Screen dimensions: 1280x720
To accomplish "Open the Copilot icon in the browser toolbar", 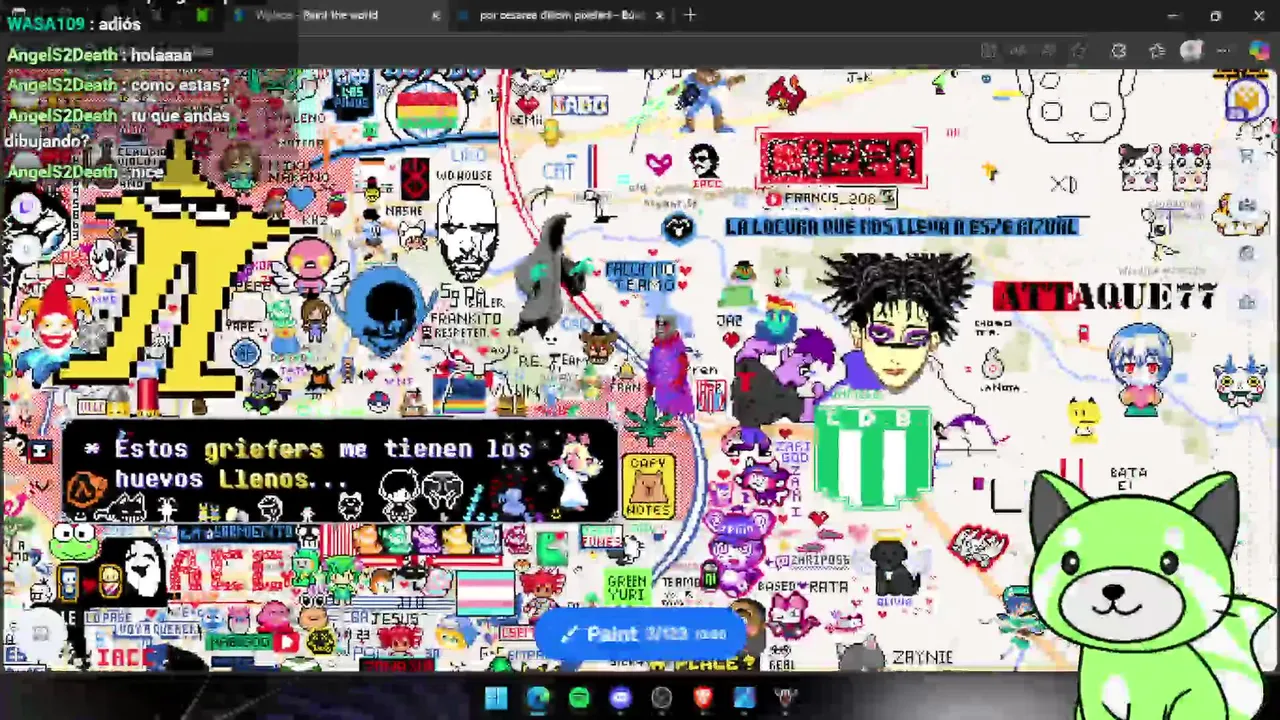I will [1259, 51].
